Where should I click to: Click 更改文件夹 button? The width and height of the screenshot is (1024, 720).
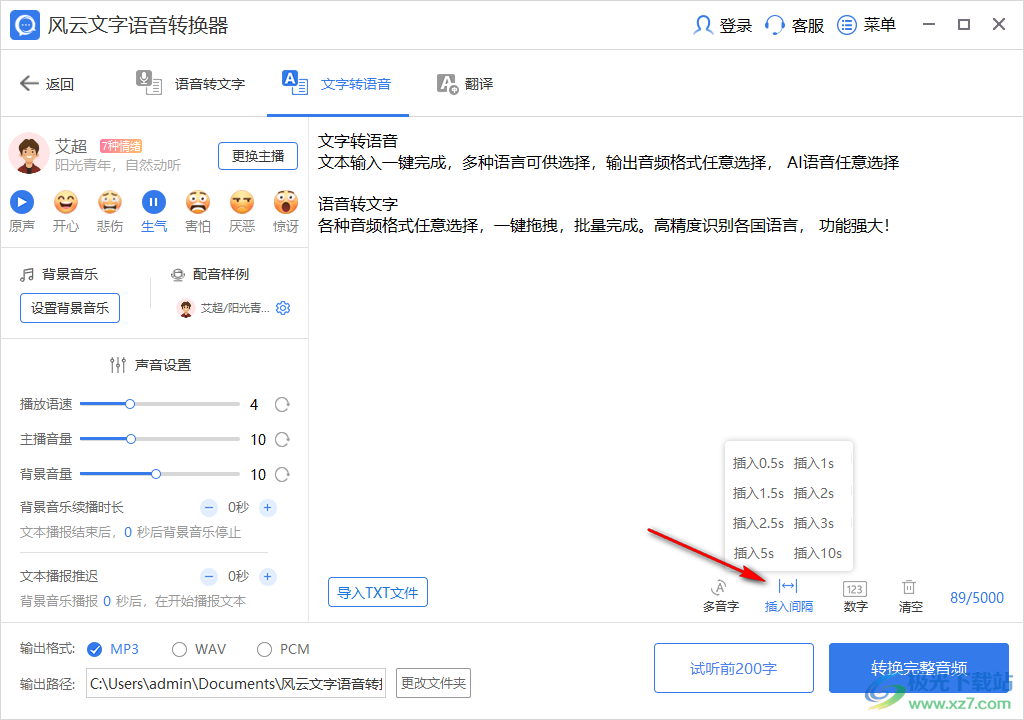(434, 683)
